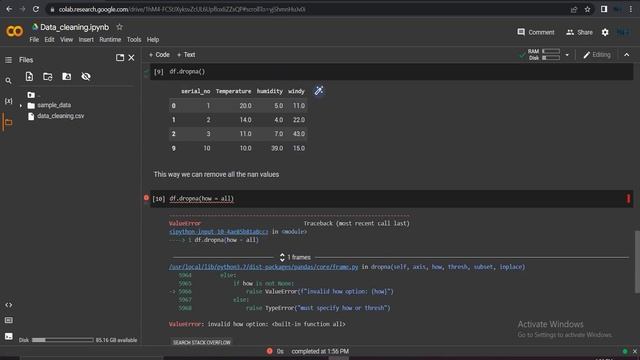Toggle show hidden files eye icon
This screenshot has height=360, width=640.
(86, 76)
